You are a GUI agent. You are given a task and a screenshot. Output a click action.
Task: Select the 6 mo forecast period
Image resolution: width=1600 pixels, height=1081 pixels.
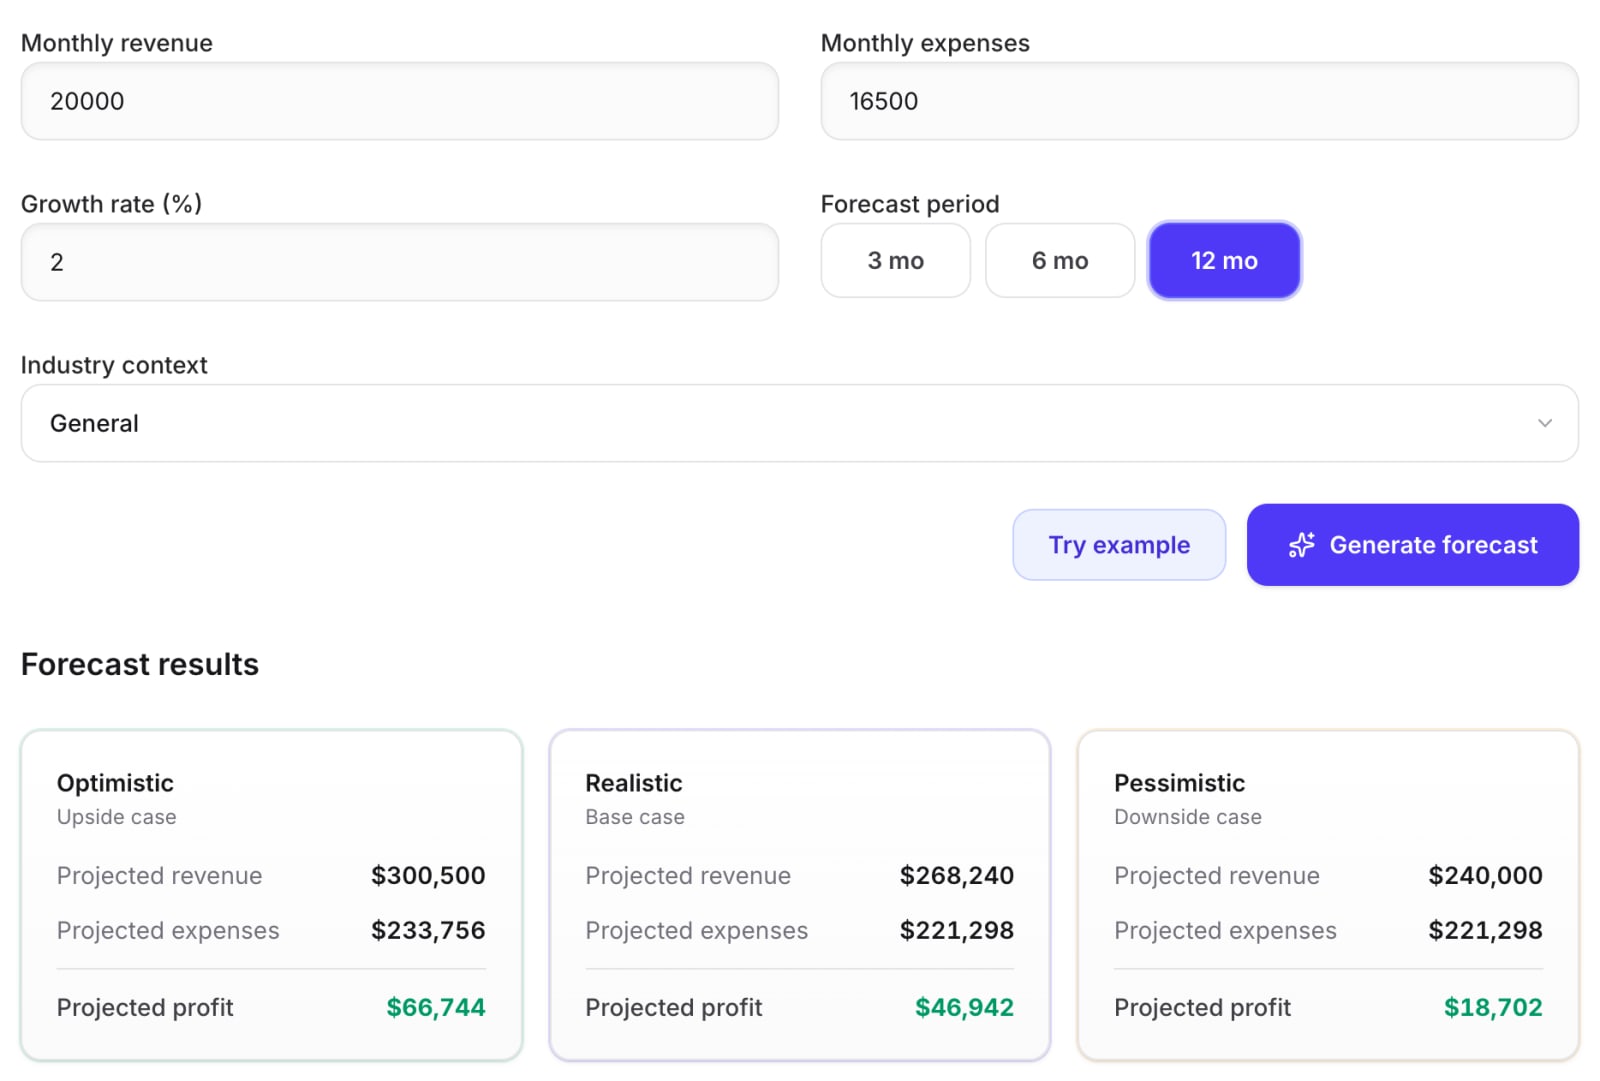coord(1060,261)
